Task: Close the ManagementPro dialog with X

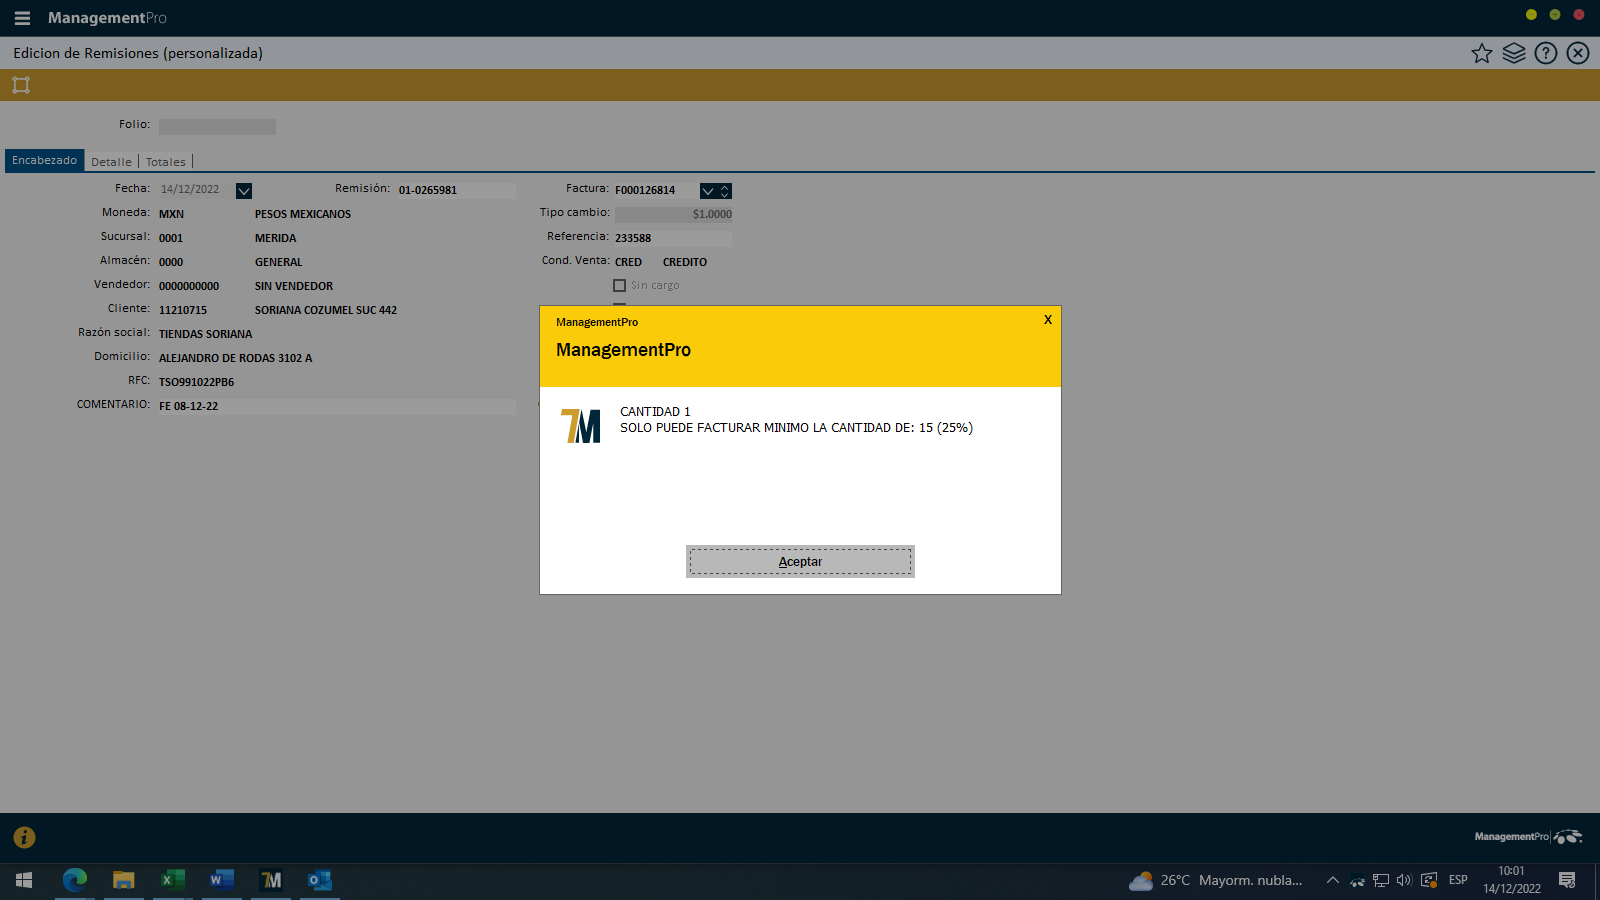Action: (1048, 320)
